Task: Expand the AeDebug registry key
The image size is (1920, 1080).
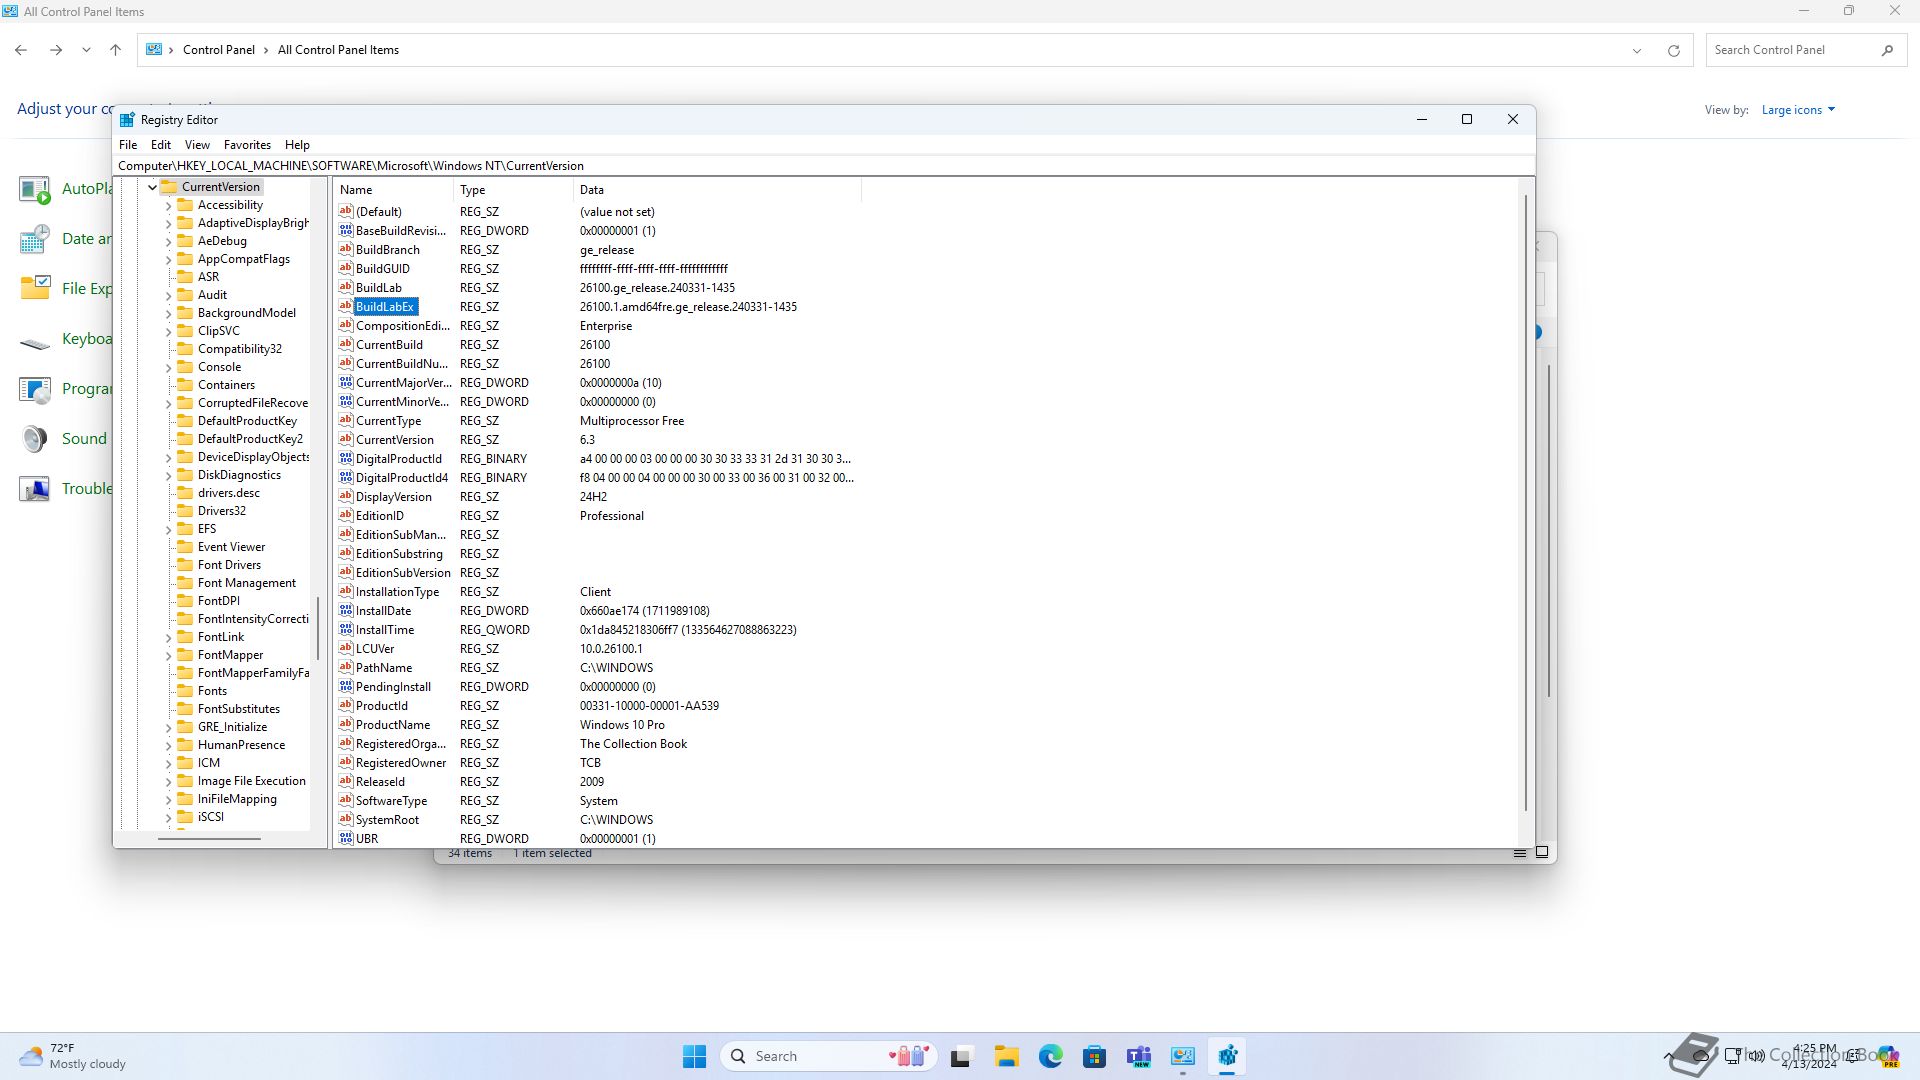Action: pos(168,241)
